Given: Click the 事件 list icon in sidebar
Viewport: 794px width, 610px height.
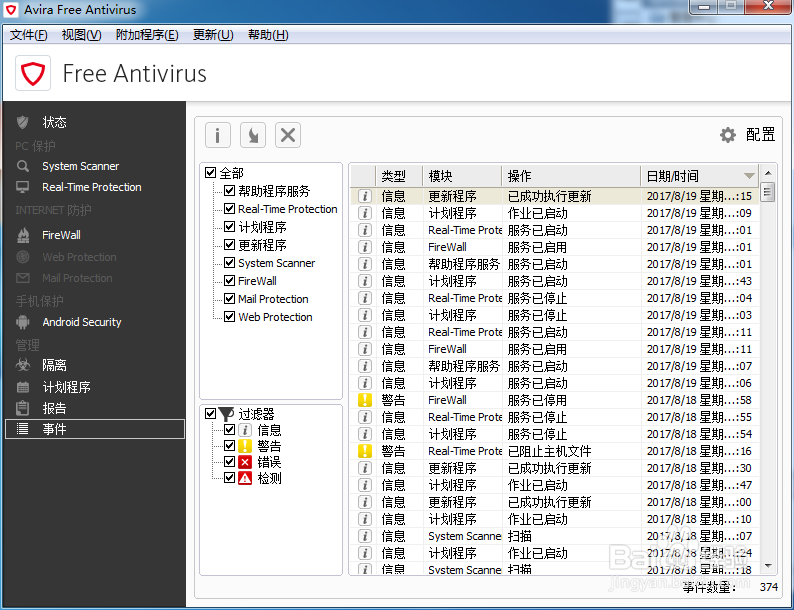Looking at the screenshot, I should point(23,429).
